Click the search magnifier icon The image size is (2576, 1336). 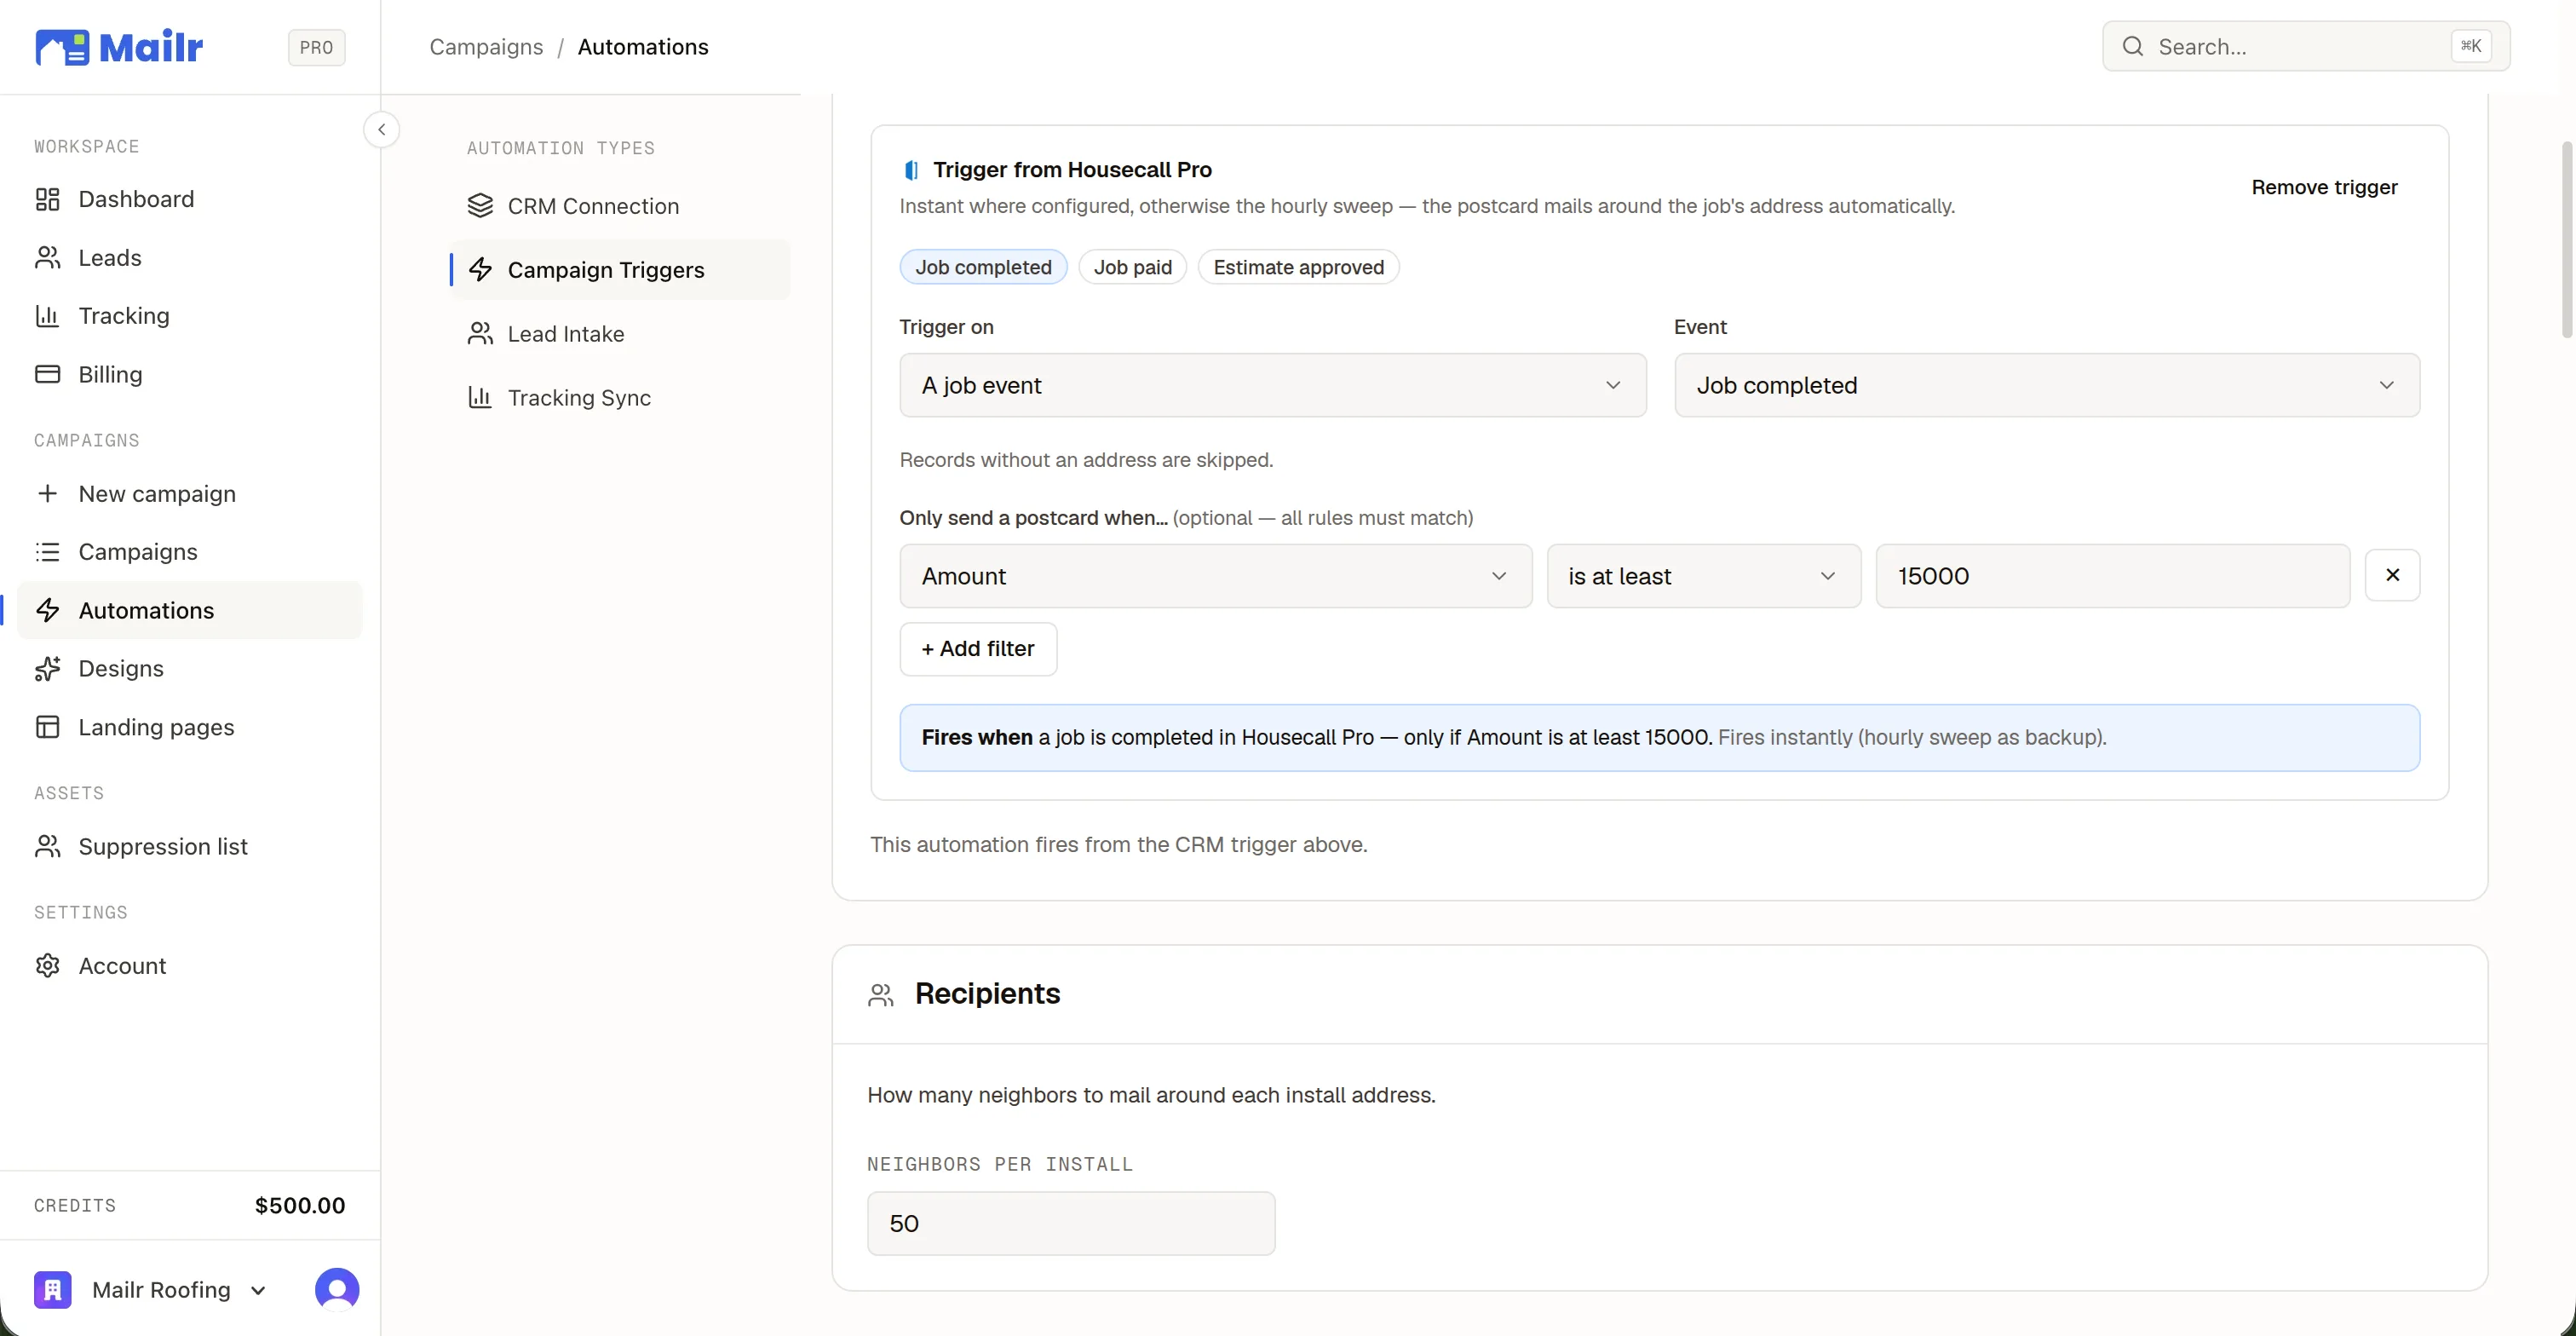coord(2132,46)
